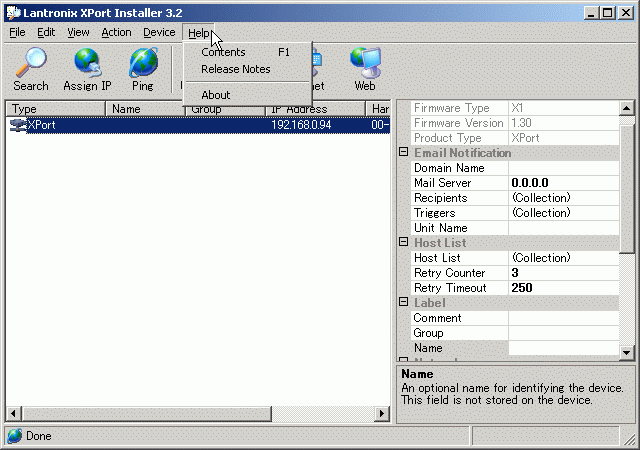Image resolution: width=640 pixels, height=450 pixels.
Task: Click the Triggers (Collection) value
Action: [x=564, y=213]
